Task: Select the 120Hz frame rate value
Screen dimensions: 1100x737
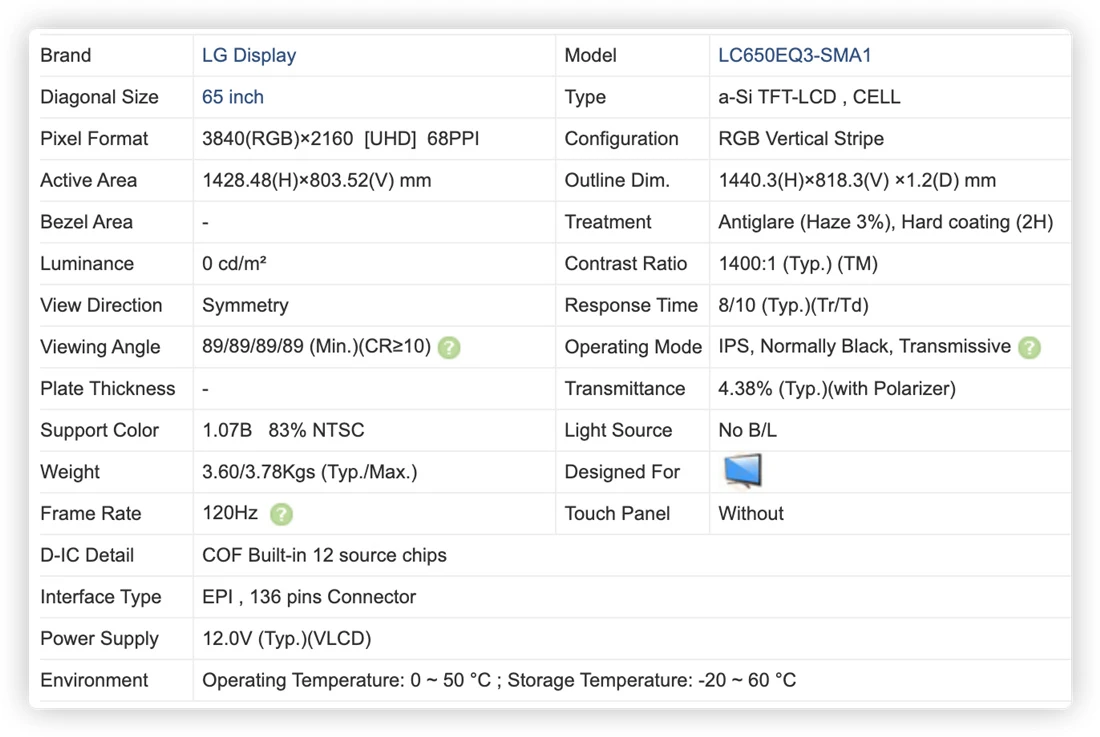Action: pyautogui.click(x=229, y=513)
